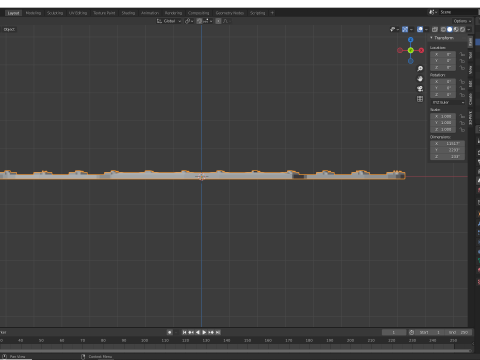480x360 pixels.
Task: Toggle the show gizmo button
Action: point(405,29)
